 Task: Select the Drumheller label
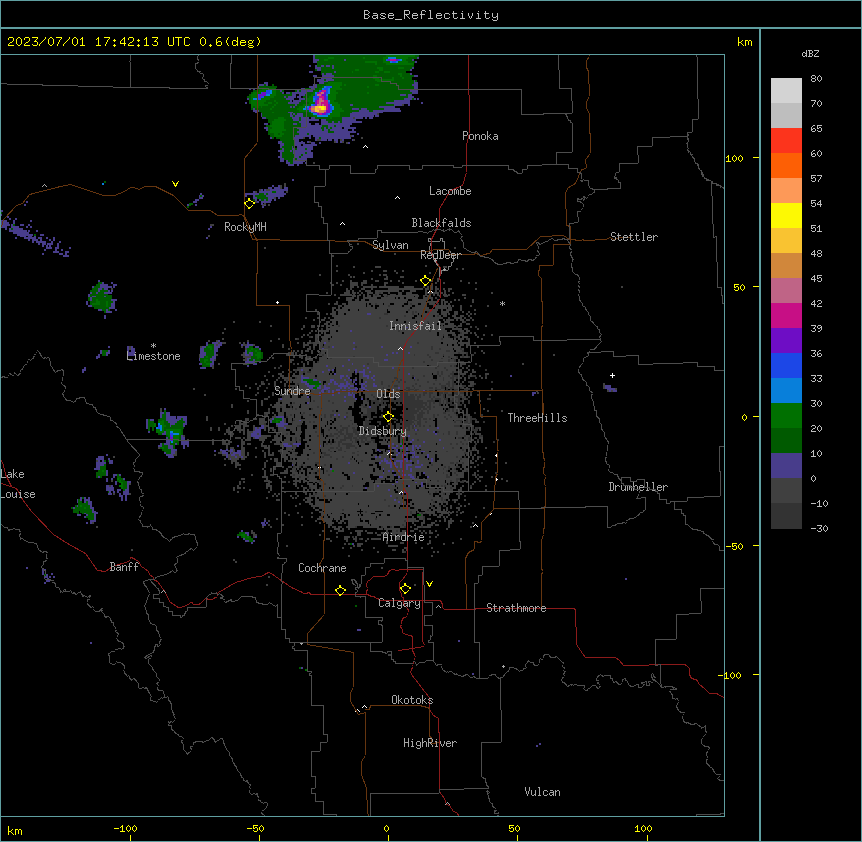tap(638, 487)
